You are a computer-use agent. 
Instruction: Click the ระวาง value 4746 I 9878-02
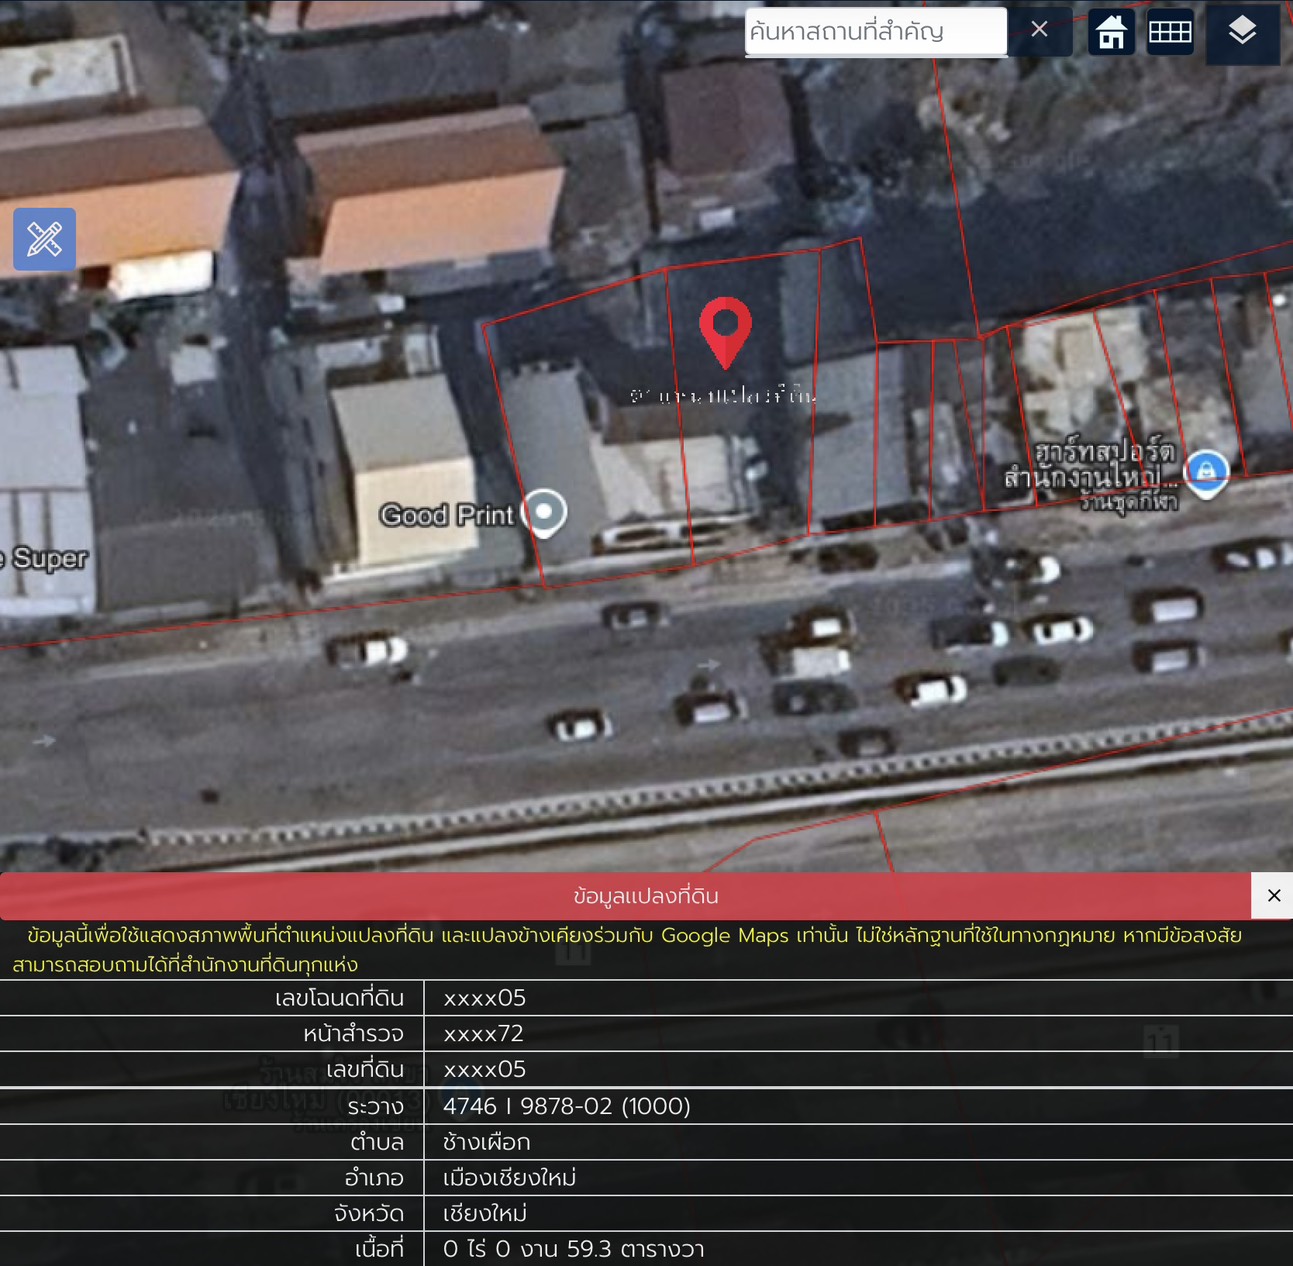(x=567, y=1106)
